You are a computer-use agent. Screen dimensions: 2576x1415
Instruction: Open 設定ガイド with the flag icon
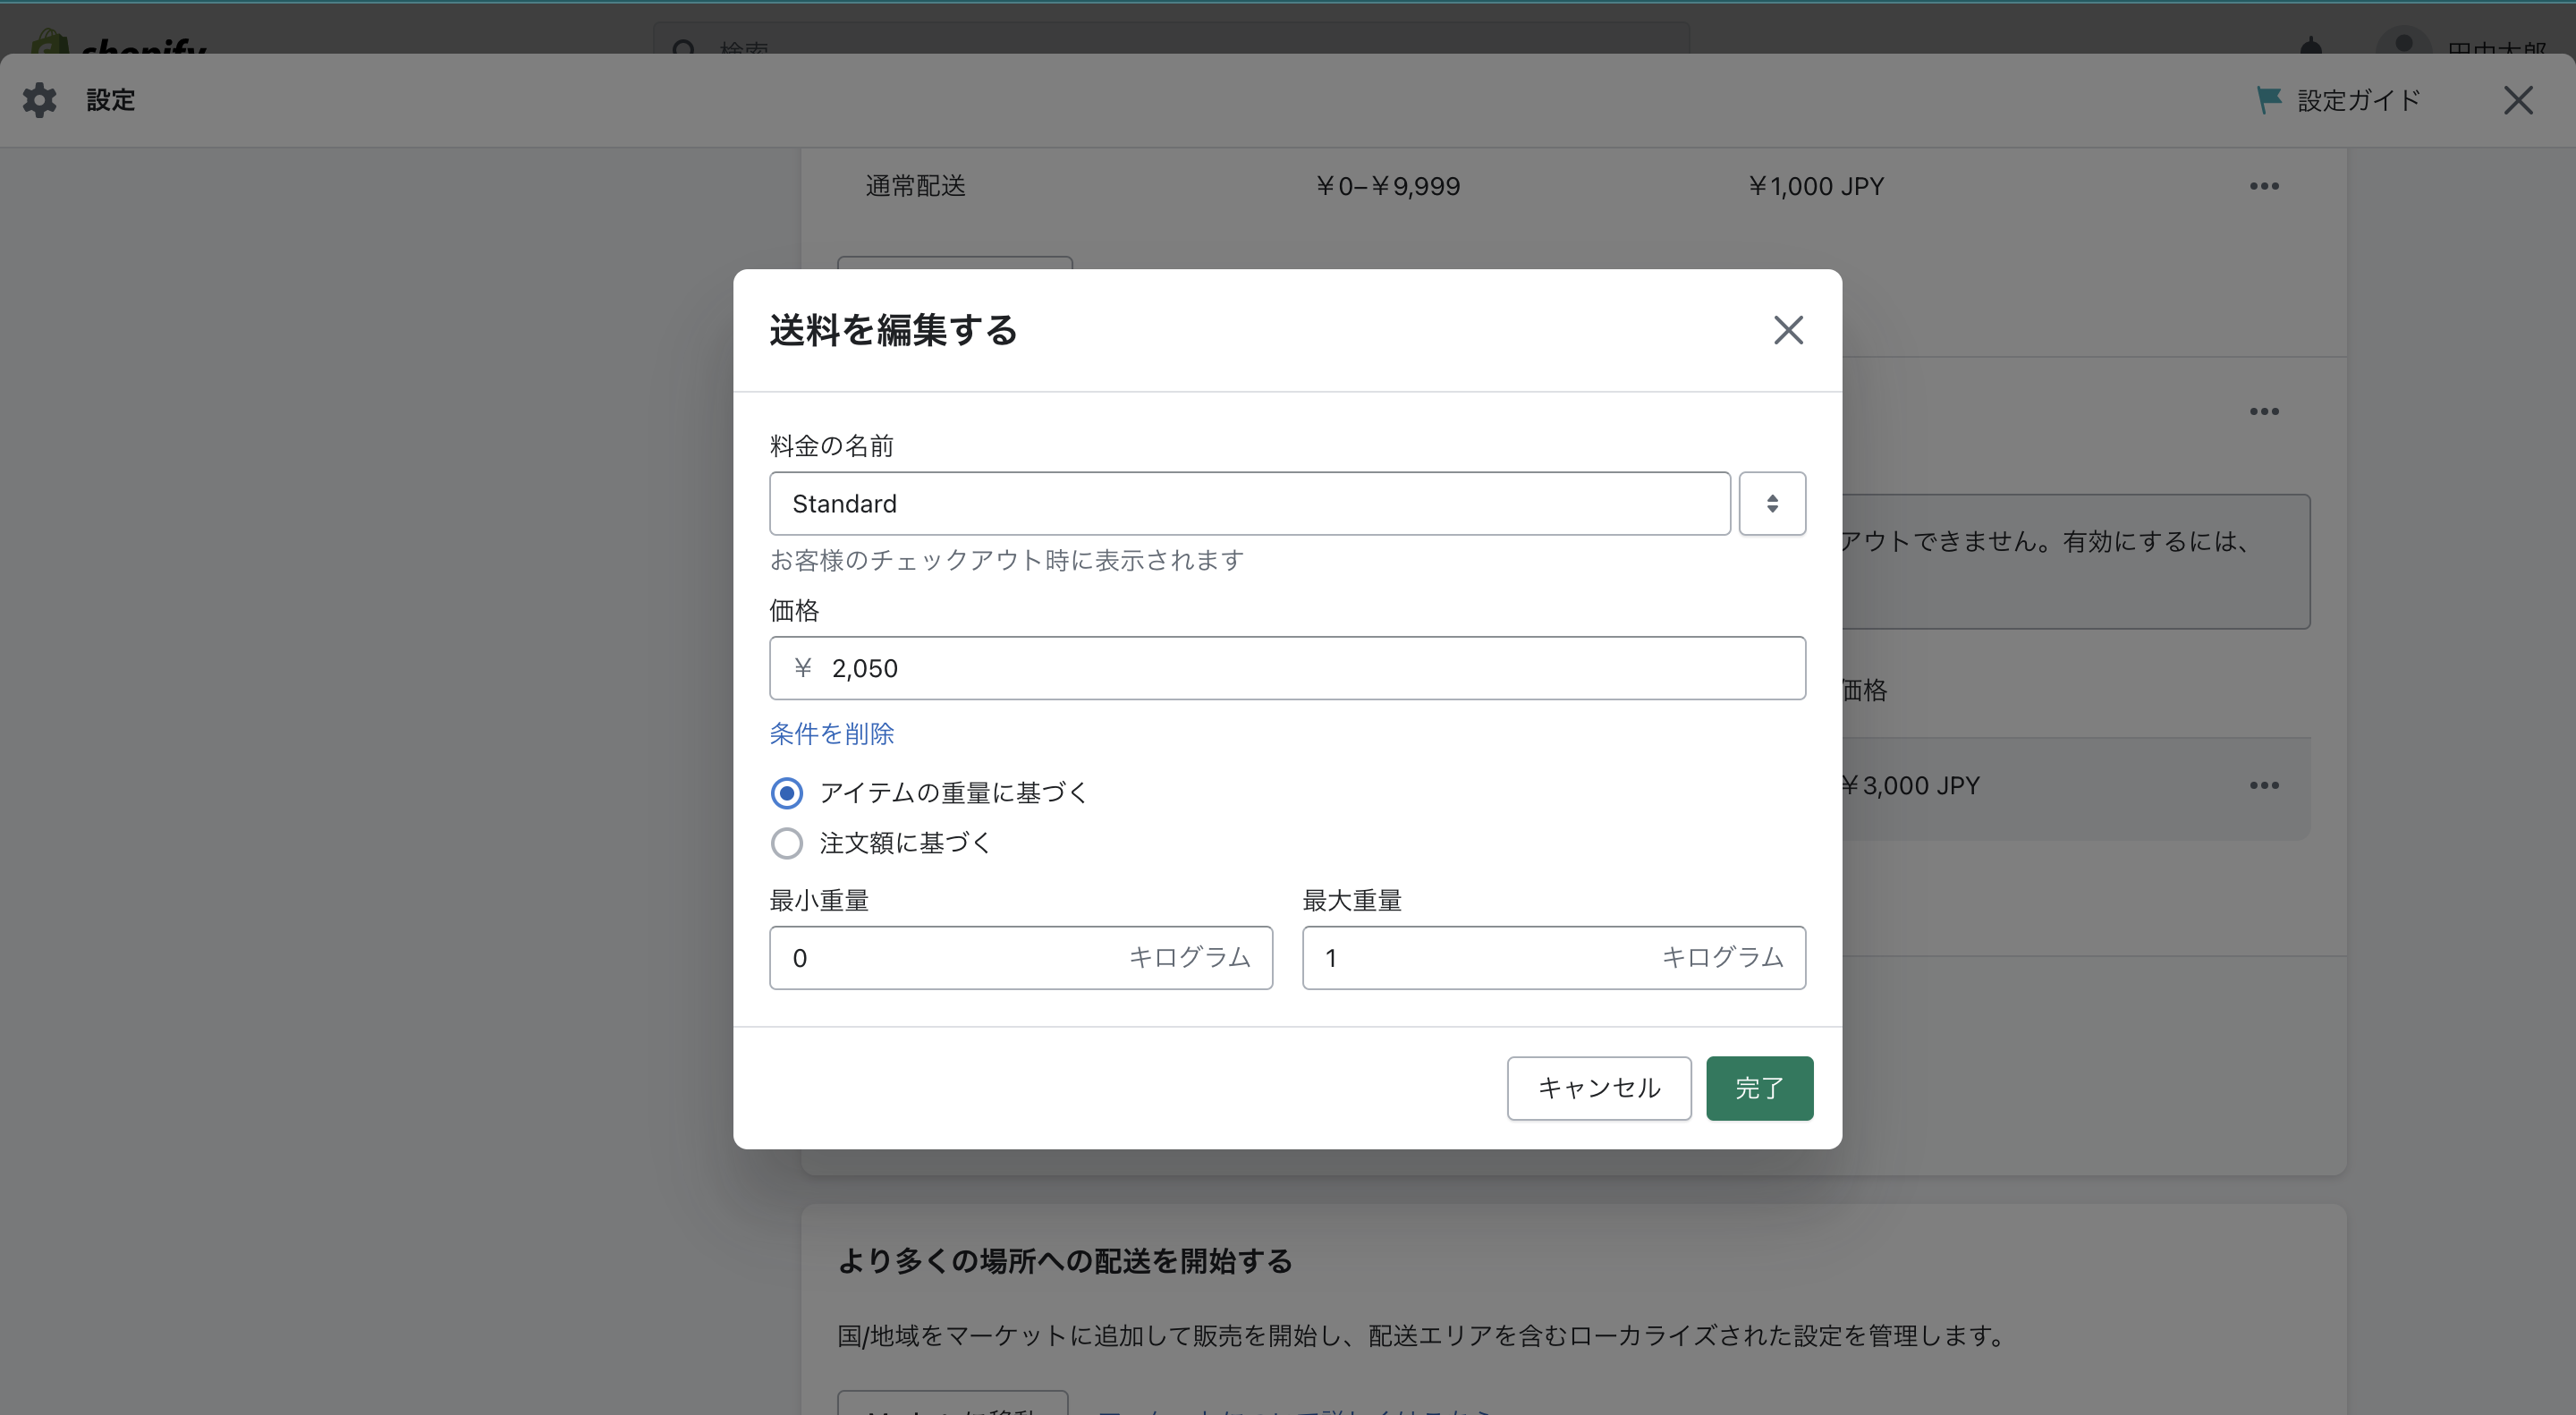[x=2339, y=100]
